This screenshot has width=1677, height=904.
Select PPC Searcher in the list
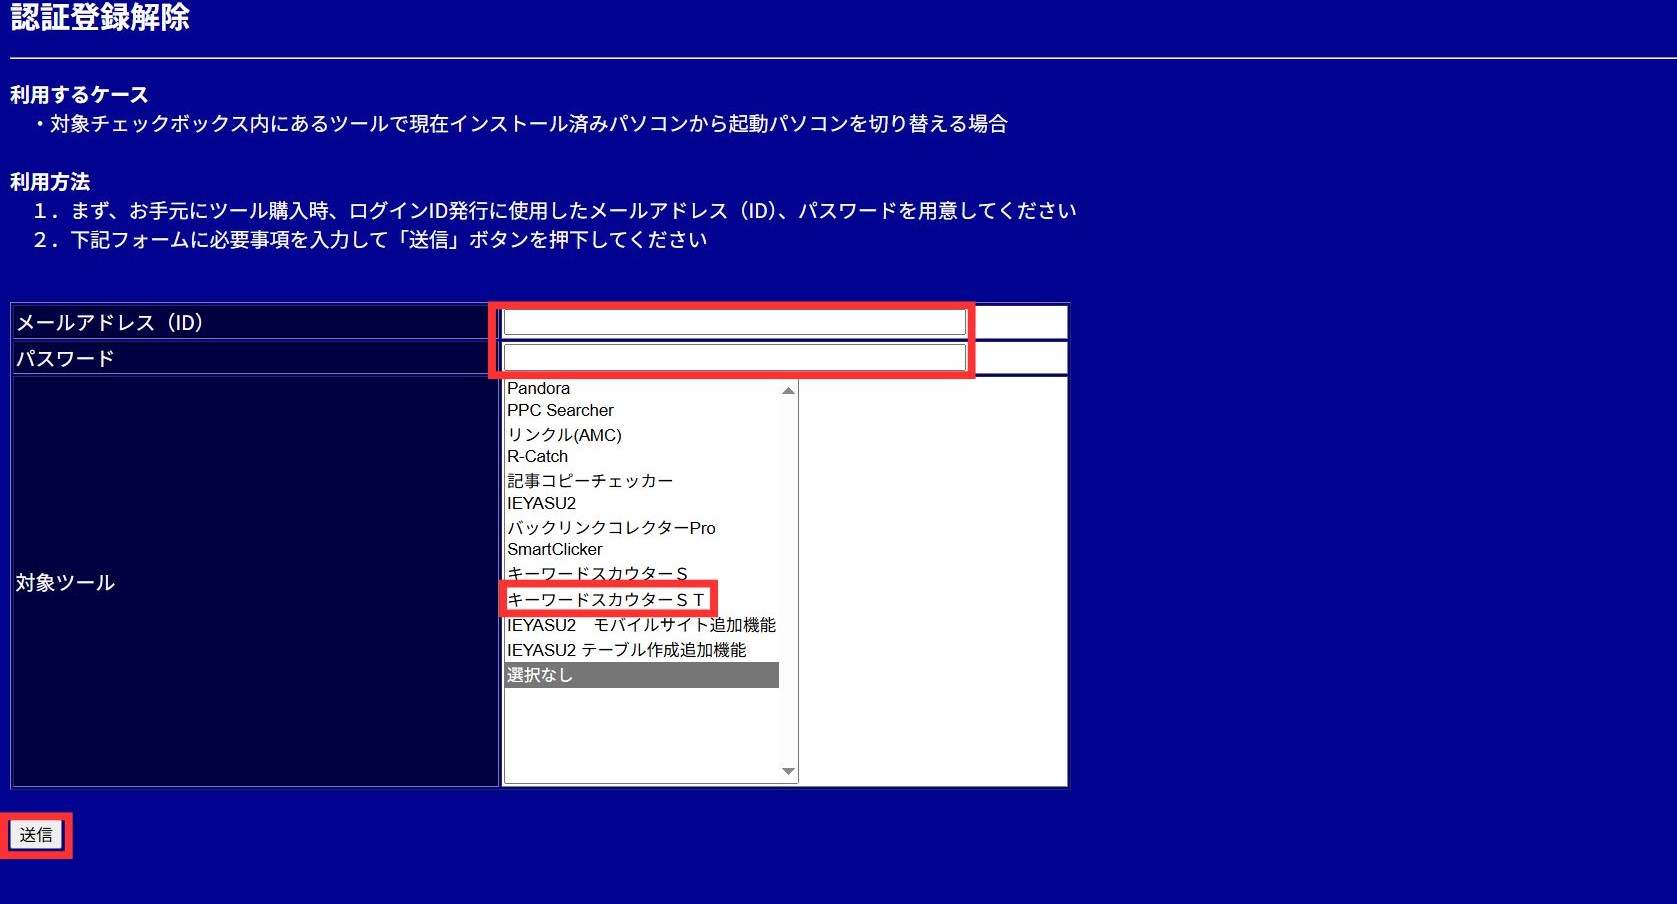(560, 410)
